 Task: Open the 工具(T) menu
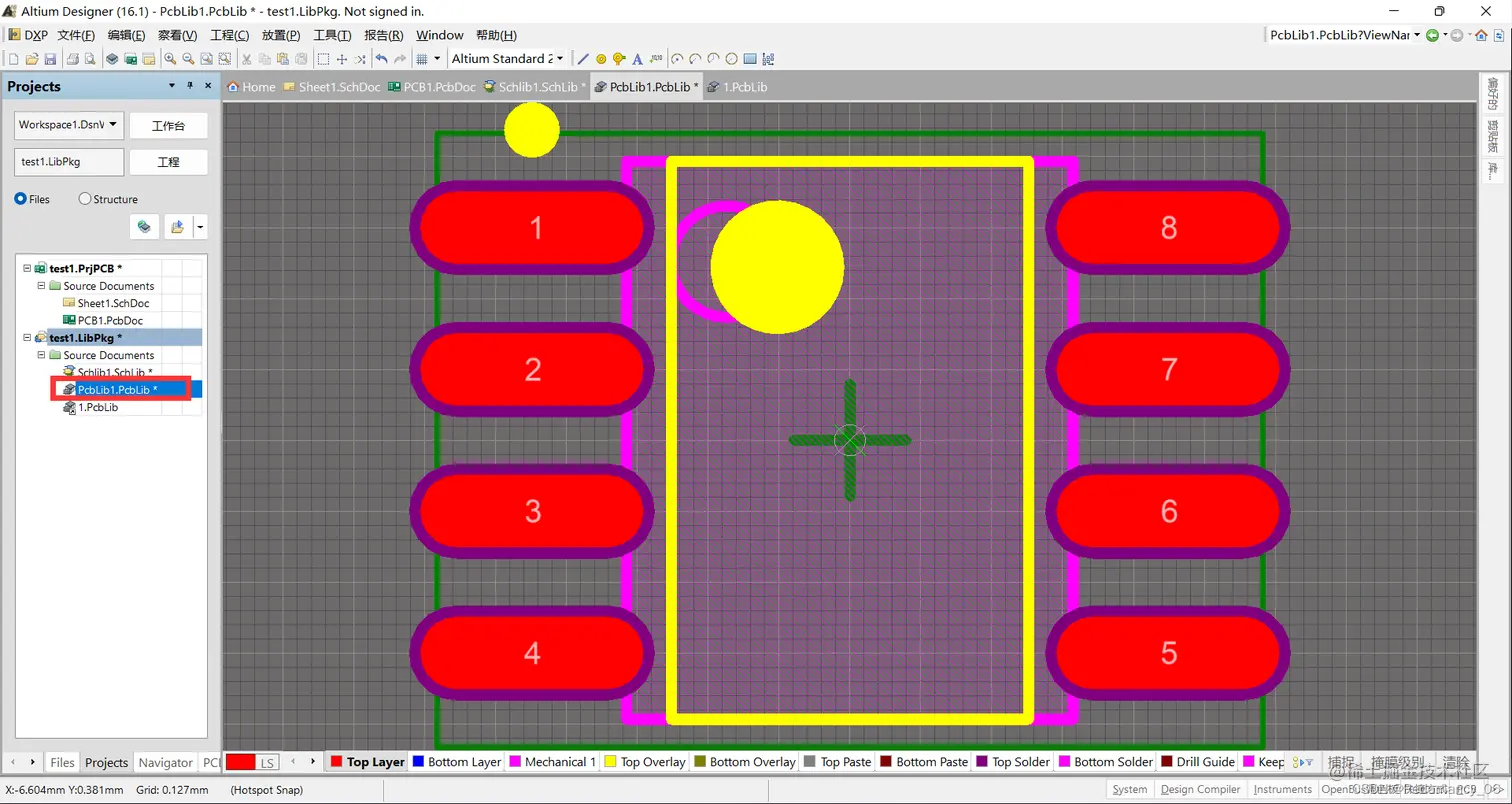pos(332,35)
